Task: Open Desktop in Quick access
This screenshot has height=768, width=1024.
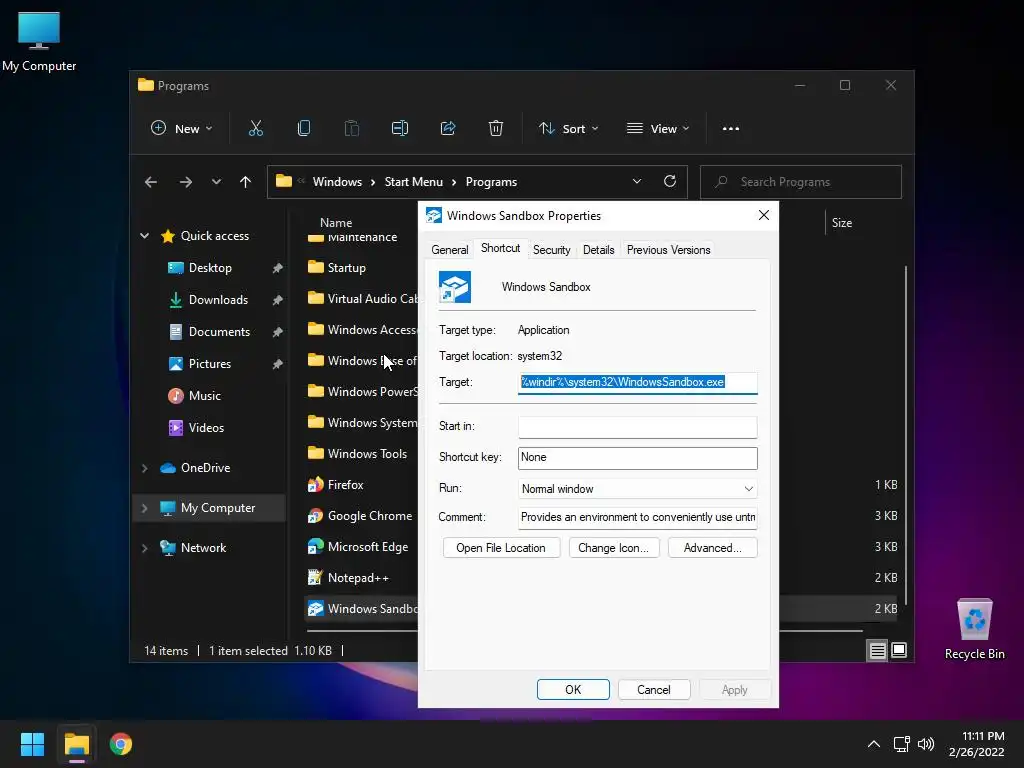Action: click(x=210, y=268)
